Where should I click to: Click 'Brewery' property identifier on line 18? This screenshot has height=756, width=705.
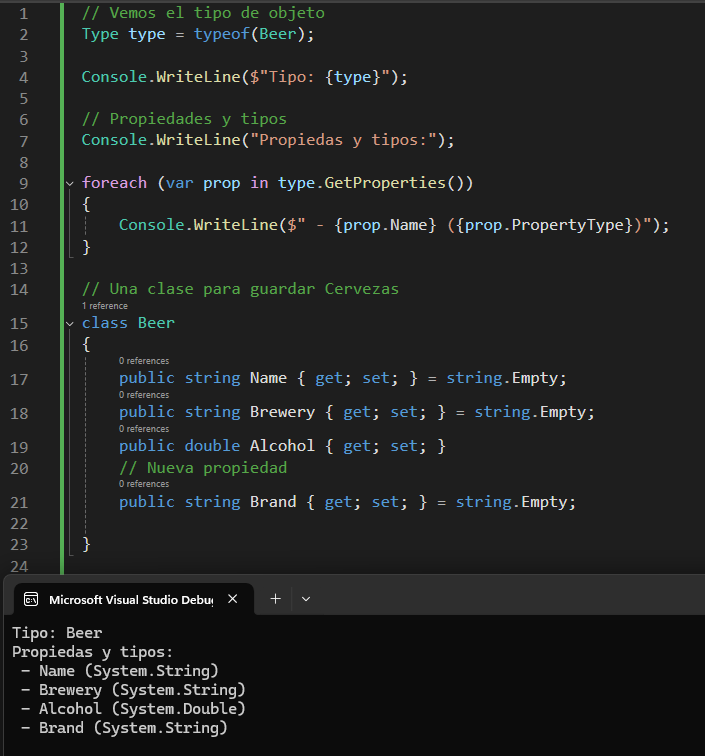point(282,412)
